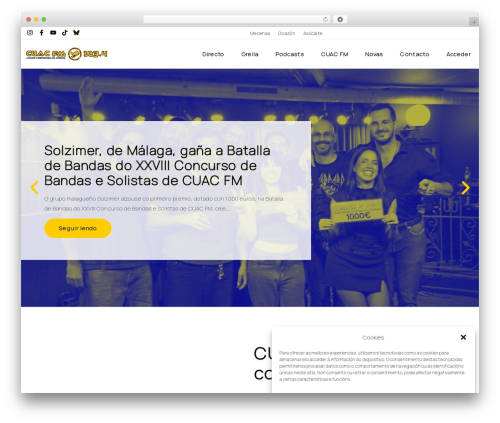
Task: Open the Novas menu item
Action: 374,54
